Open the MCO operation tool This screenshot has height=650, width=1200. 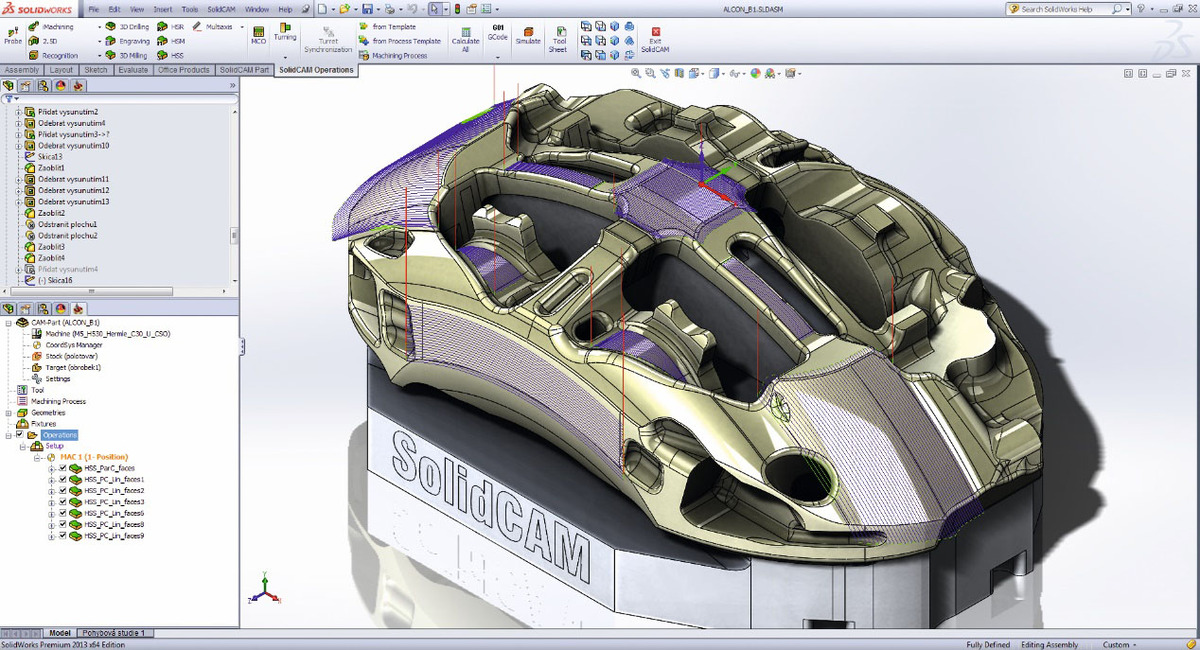(x=258, y=32)
